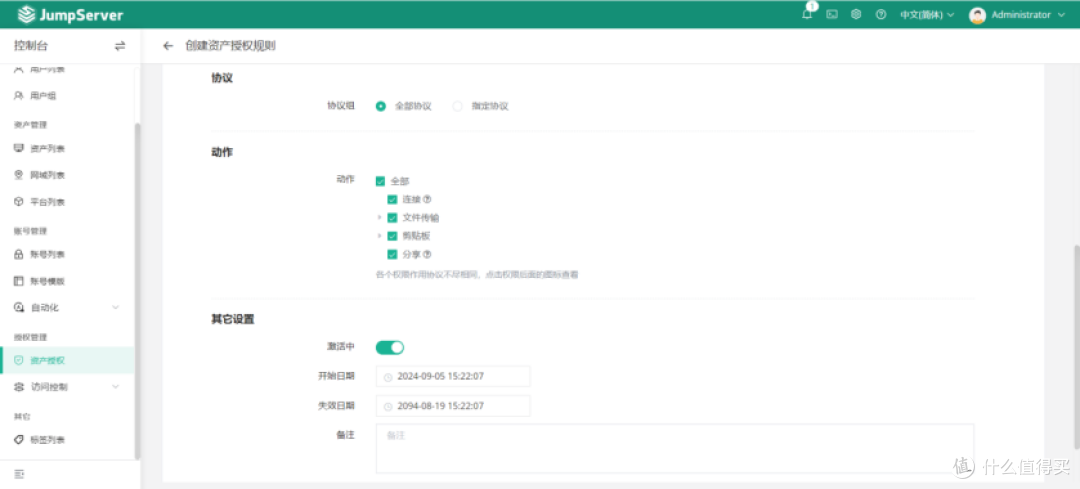Open the notification bell
The width and height of the screenshot is (1080, 489).
[807, 14]
